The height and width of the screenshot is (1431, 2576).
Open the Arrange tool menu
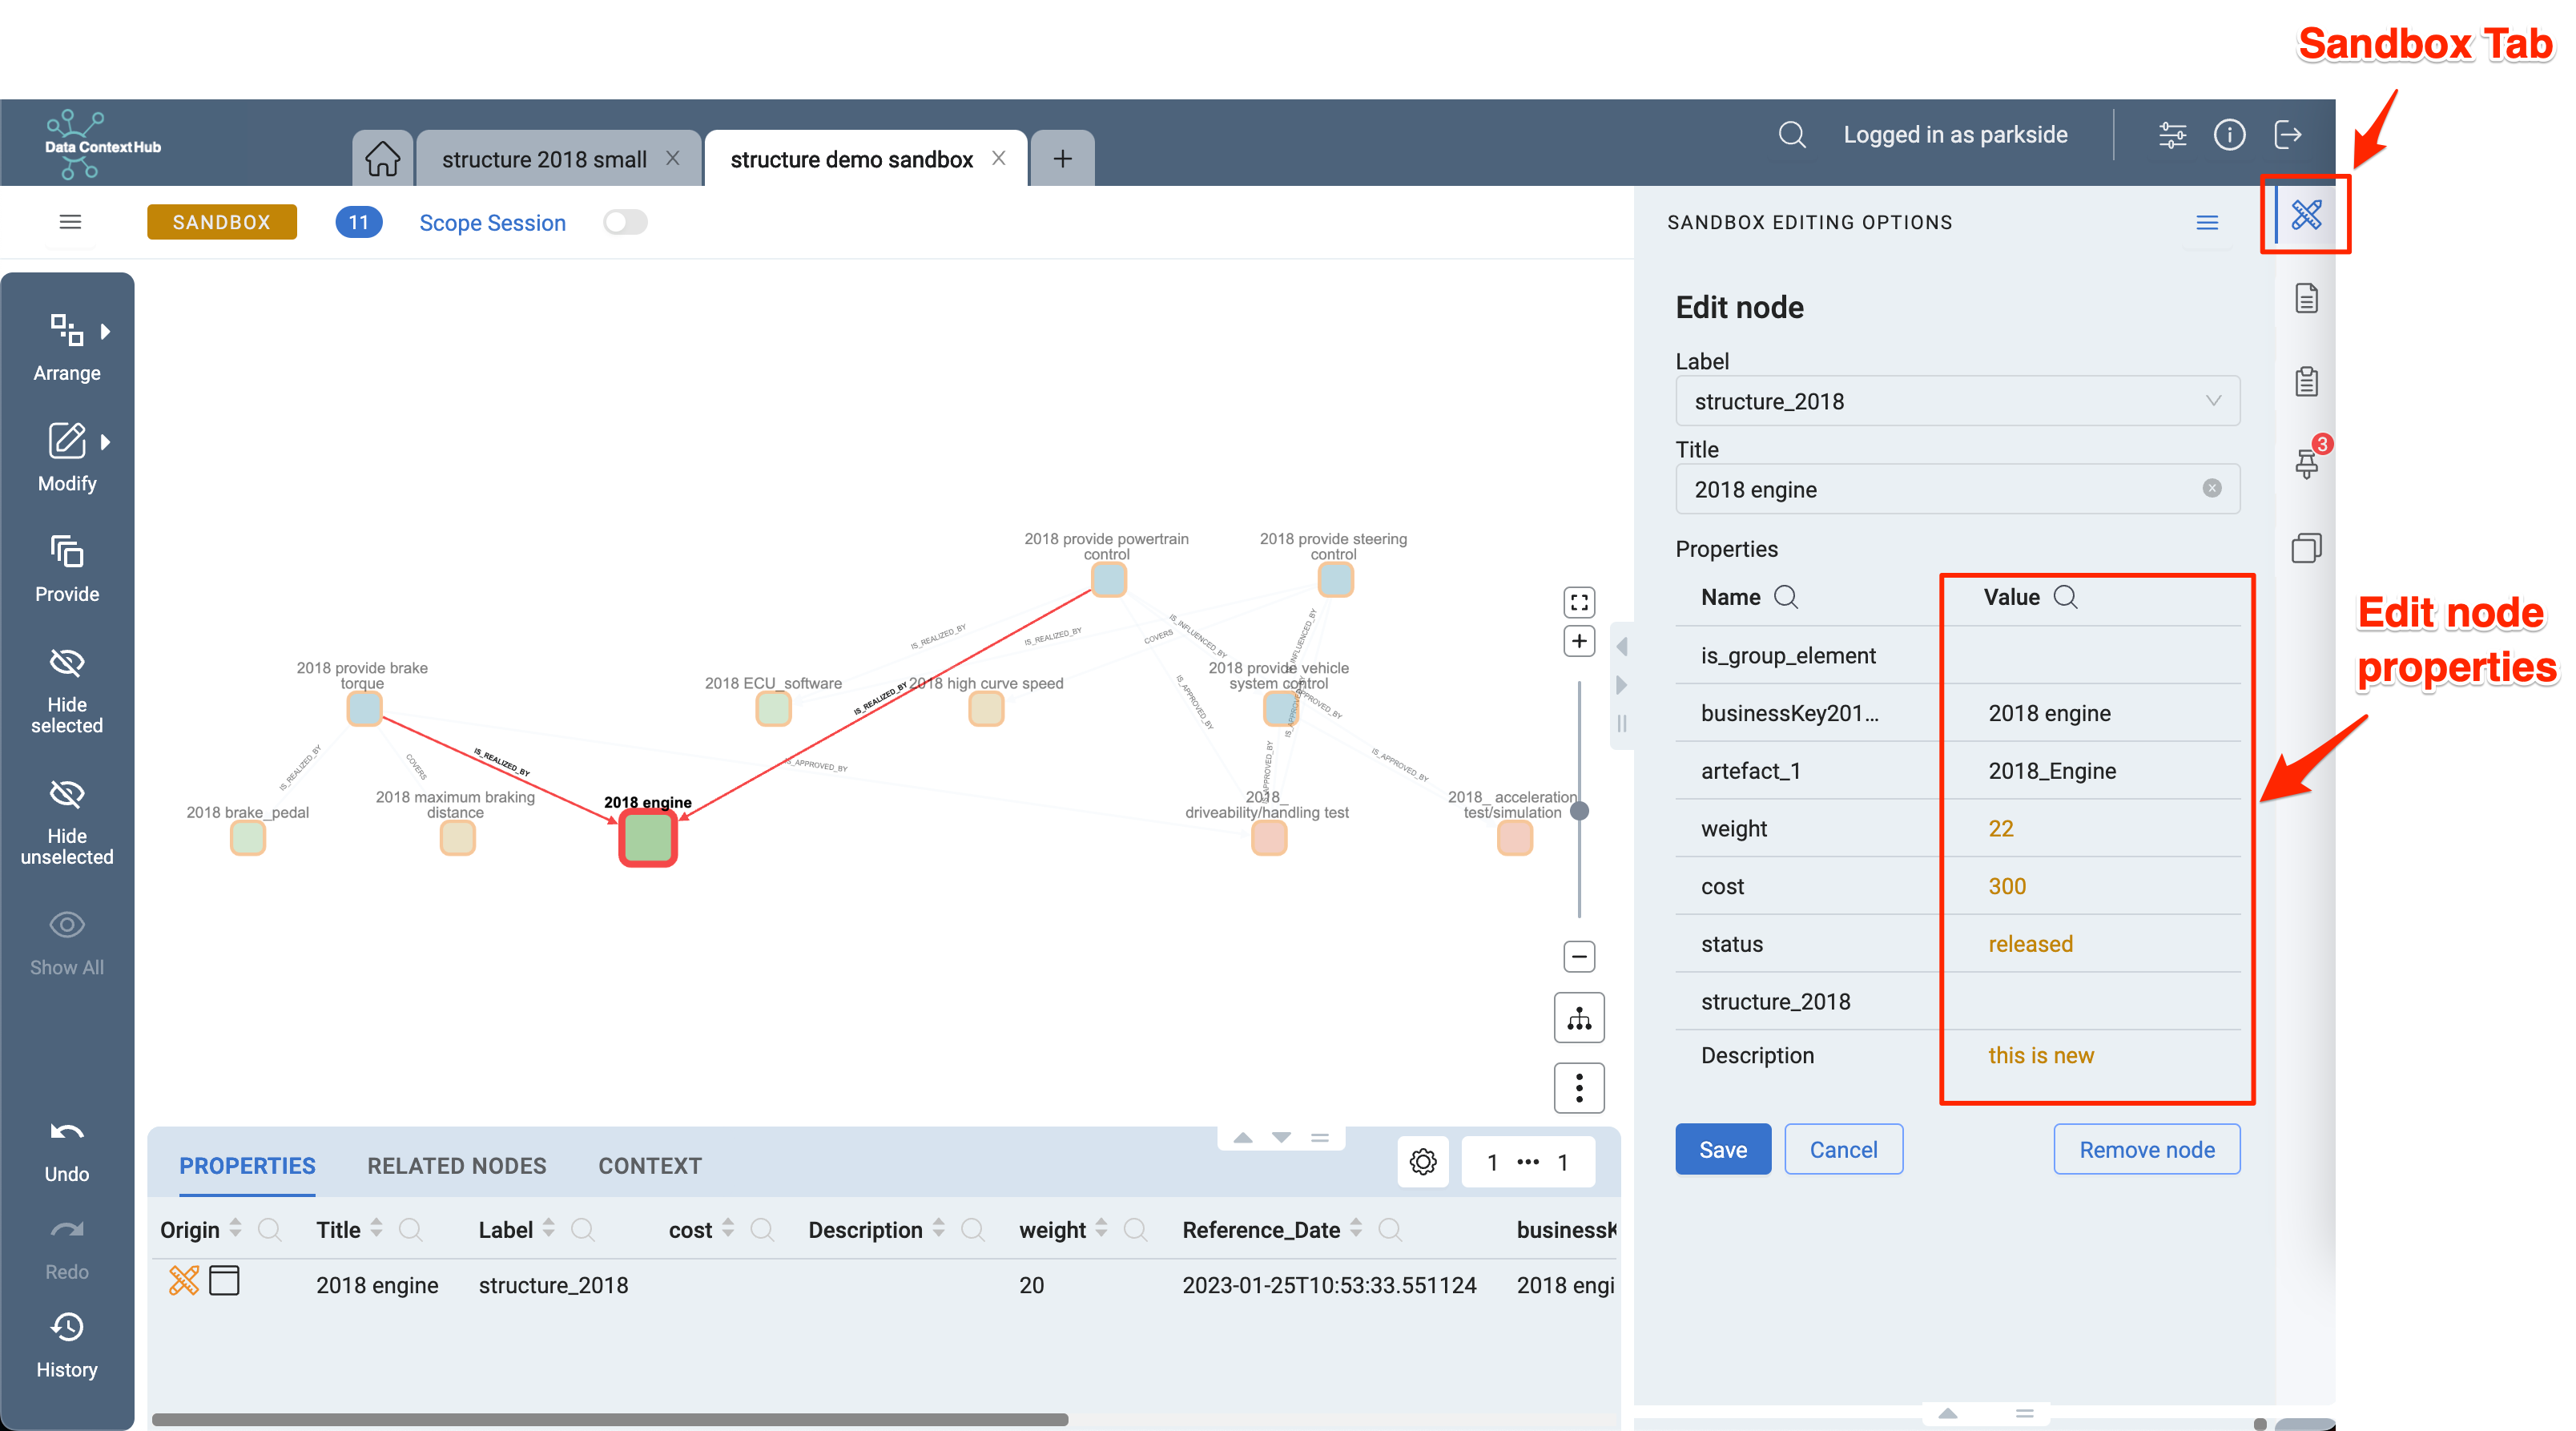[67, 347]
